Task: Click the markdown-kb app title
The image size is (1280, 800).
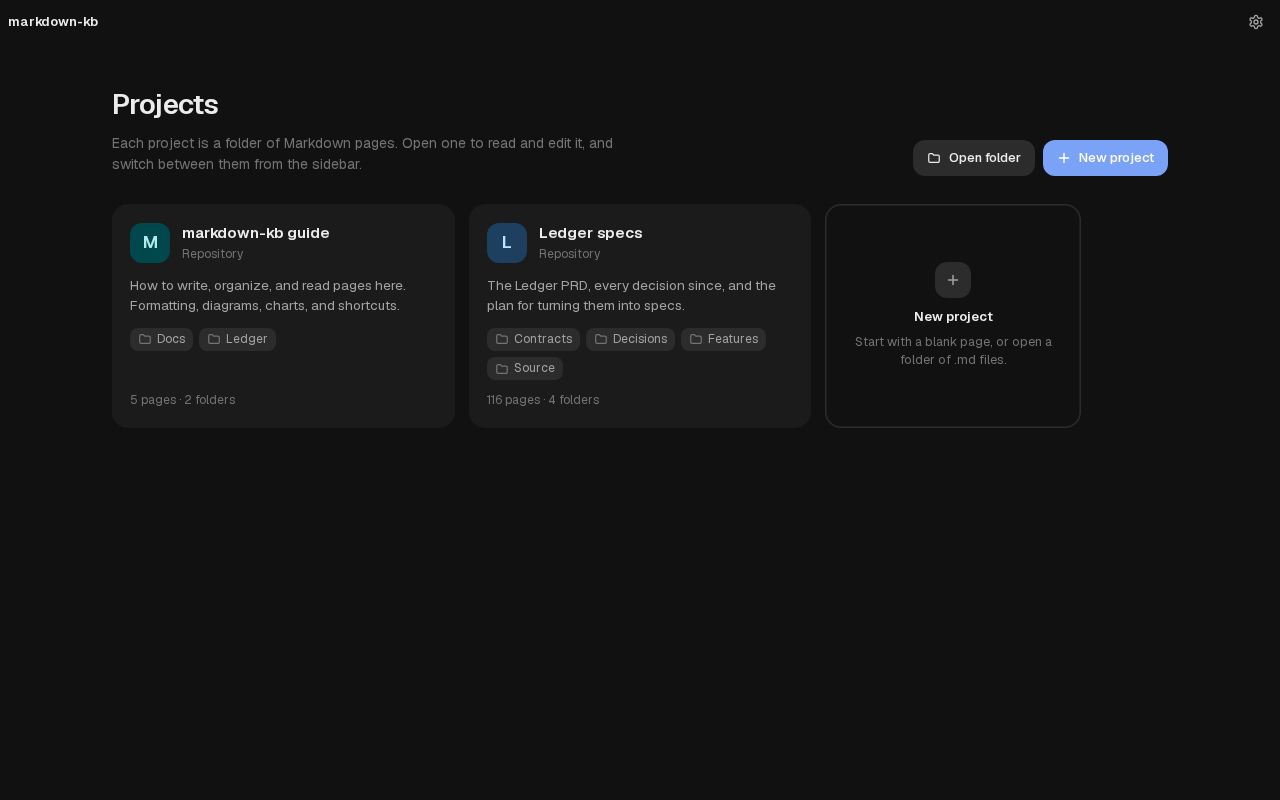Action: coord(53,22)
